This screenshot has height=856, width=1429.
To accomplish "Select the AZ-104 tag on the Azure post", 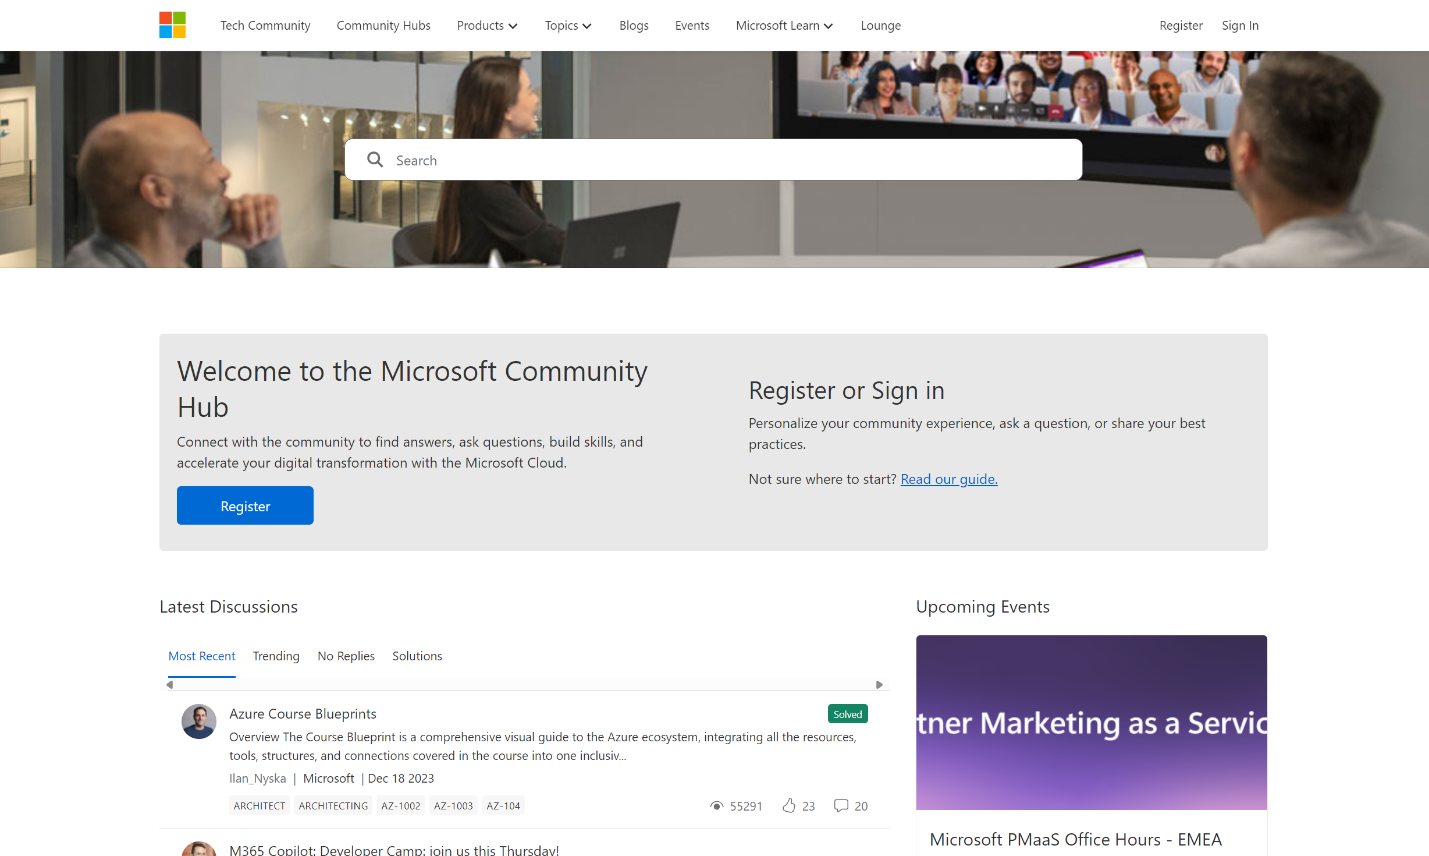I will pos(503,805).
